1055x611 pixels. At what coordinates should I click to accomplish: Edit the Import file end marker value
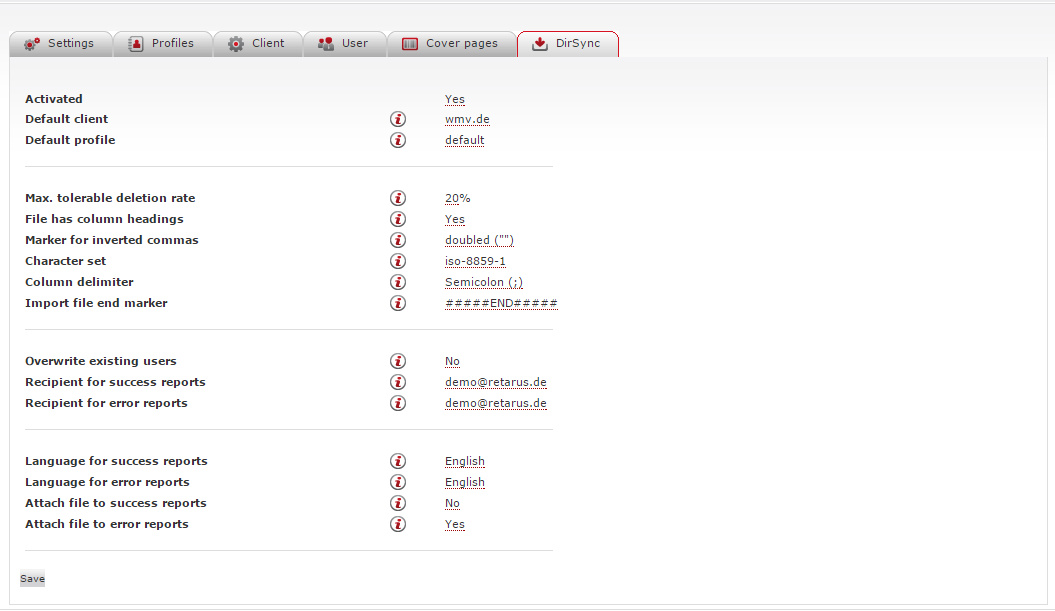(501, 303)
